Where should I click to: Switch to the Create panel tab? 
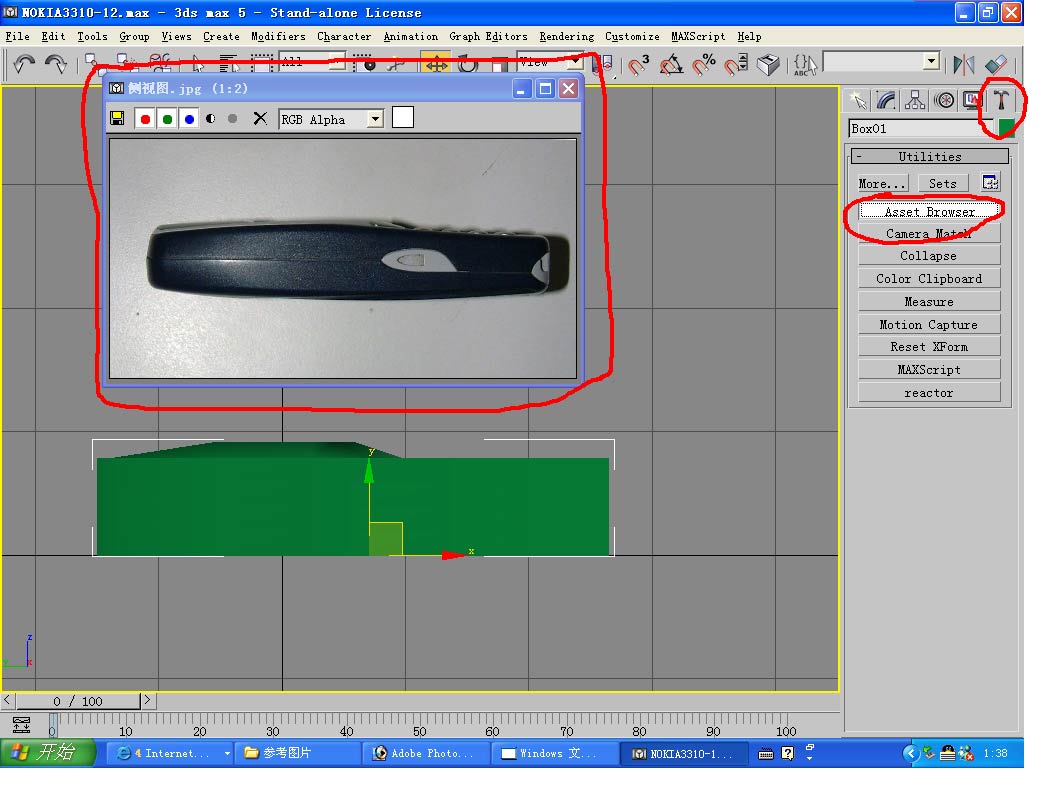(857, 100)
